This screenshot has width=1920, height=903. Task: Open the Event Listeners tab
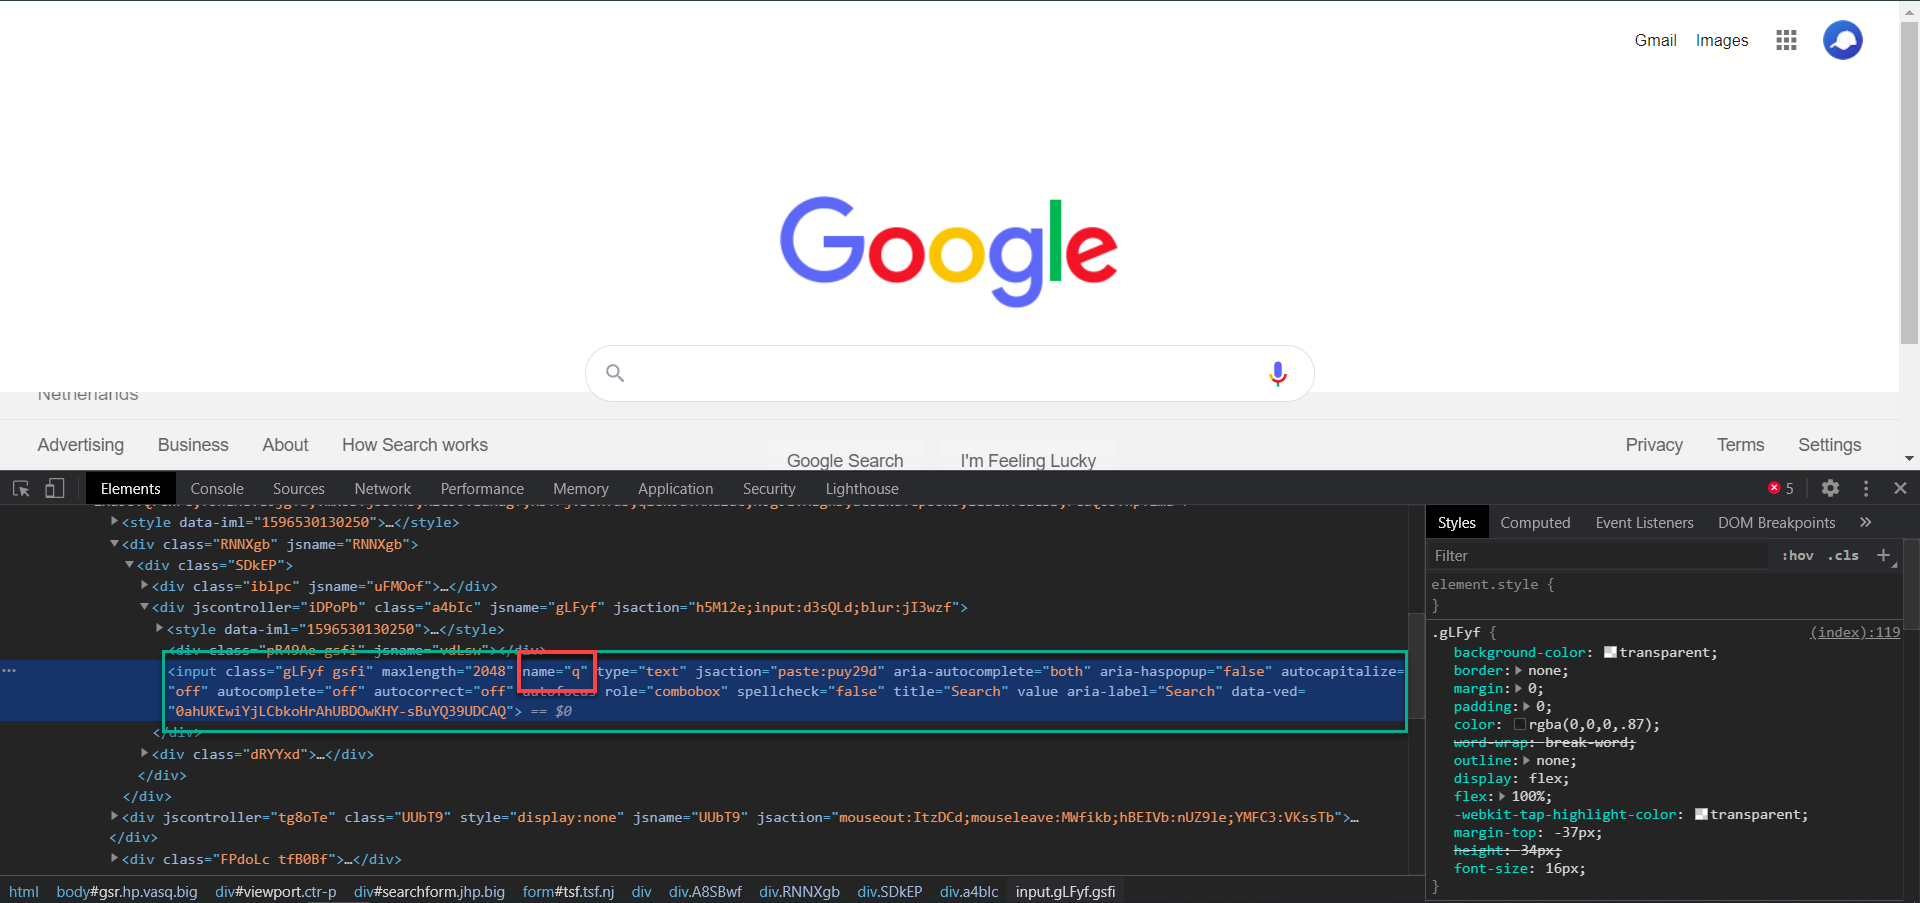click(x=1644, y=522)
